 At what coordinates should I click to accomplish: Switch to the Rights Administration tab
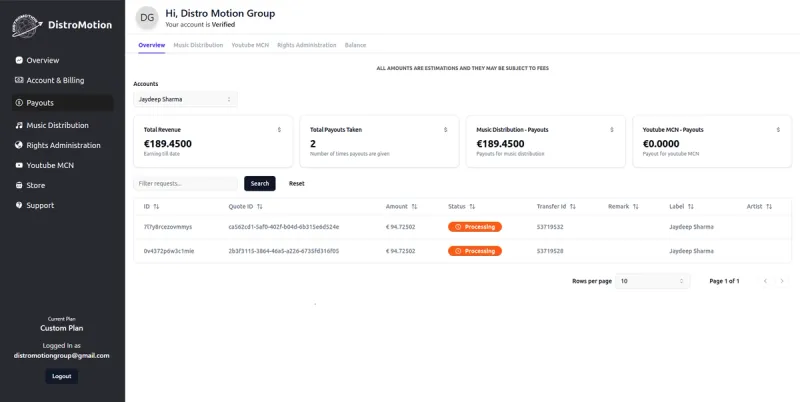(307, 45)
